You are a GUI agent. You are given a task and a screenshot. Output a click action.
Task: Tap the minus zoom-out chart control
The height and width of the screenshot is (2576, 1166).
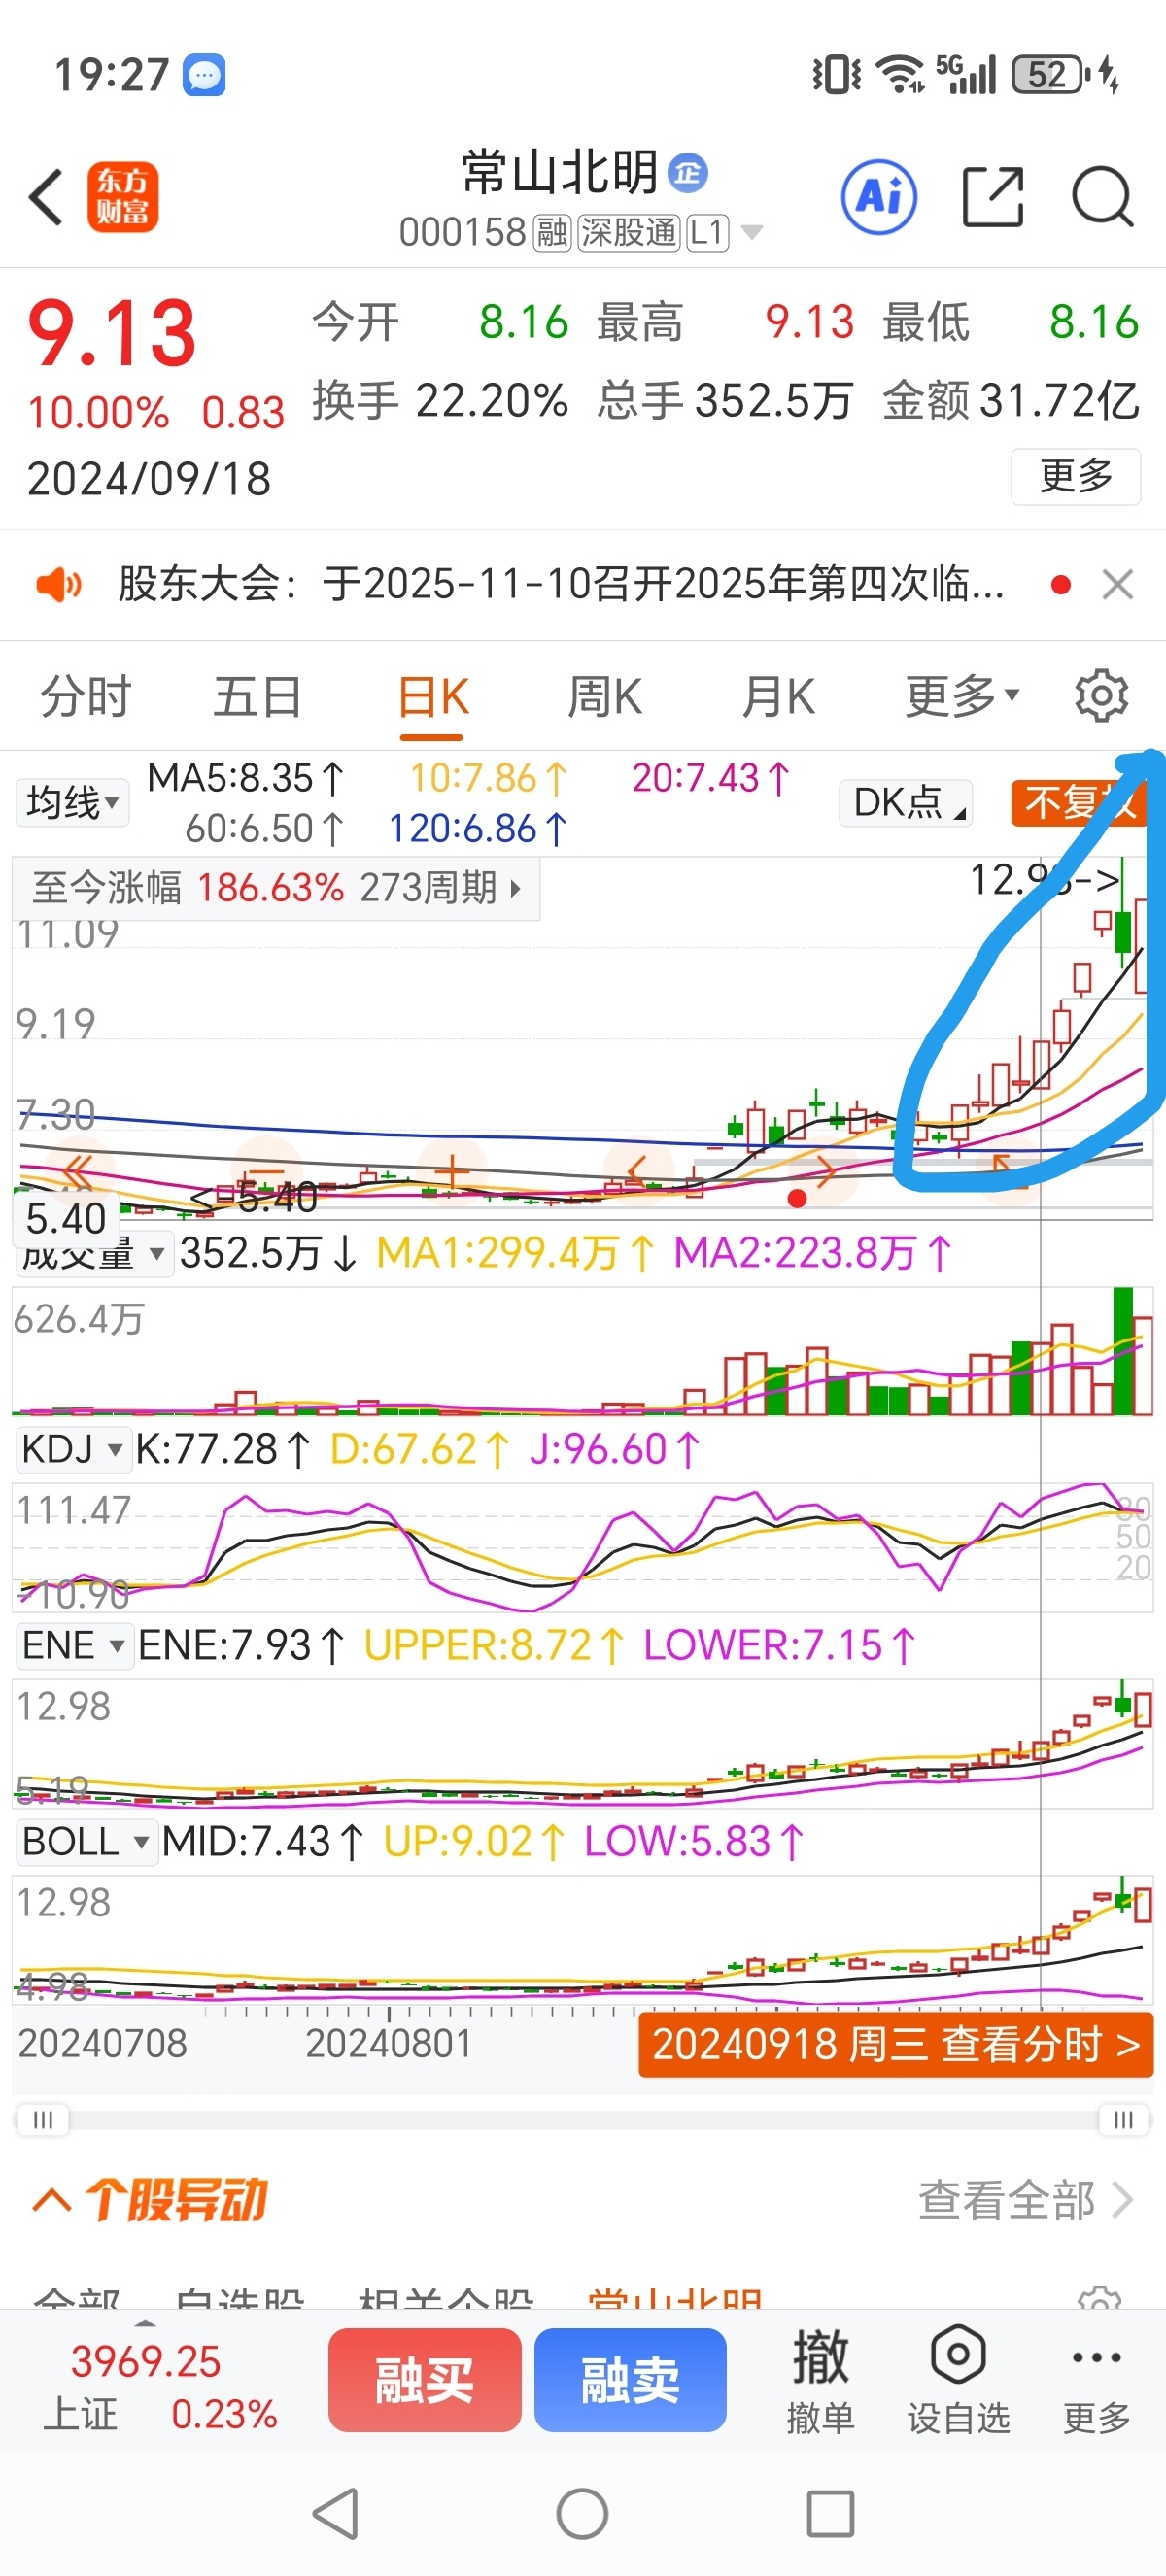265,1170
